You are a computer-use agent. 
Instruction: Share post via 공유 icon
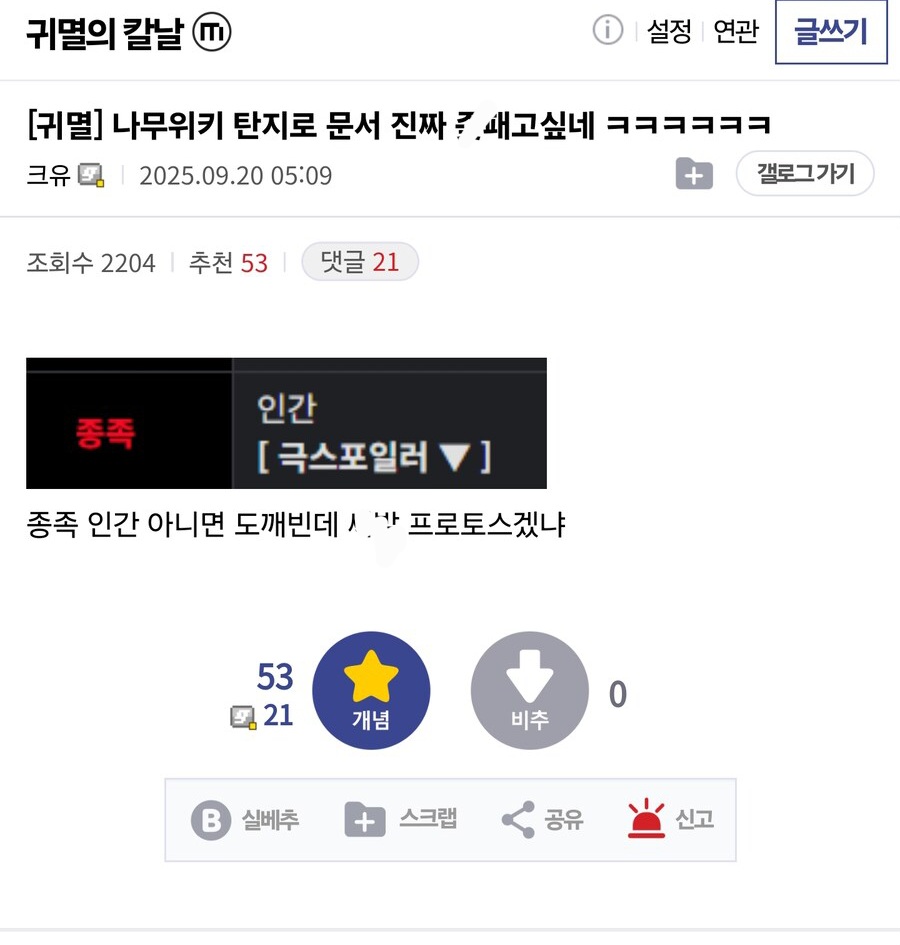(518, 820)
